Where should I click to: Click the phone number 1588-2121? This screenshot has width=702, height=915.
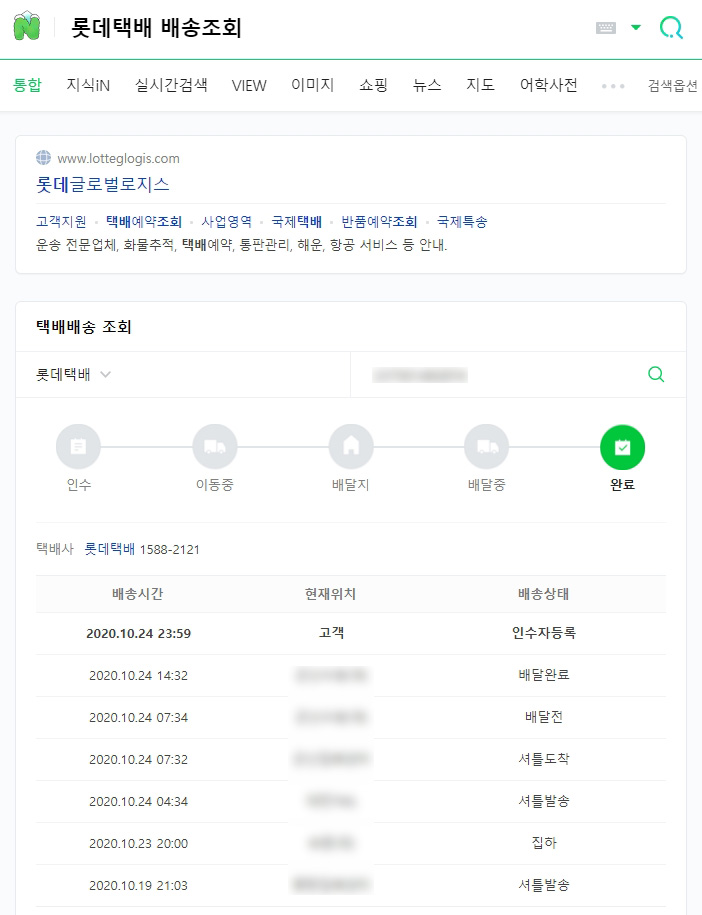tap(170, 550)
